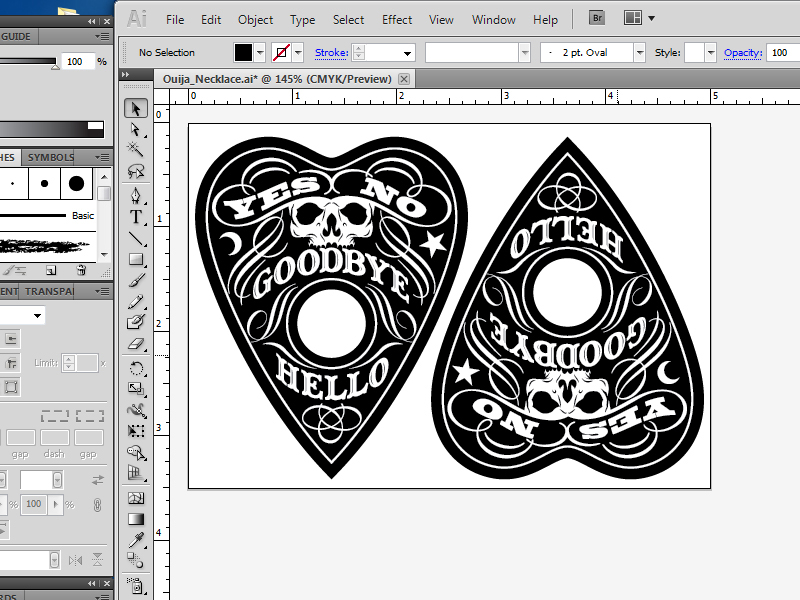Click the Brushes panel scrollbar
The height and width of the screenshot is (600, 800).
[x=104, y=191]
